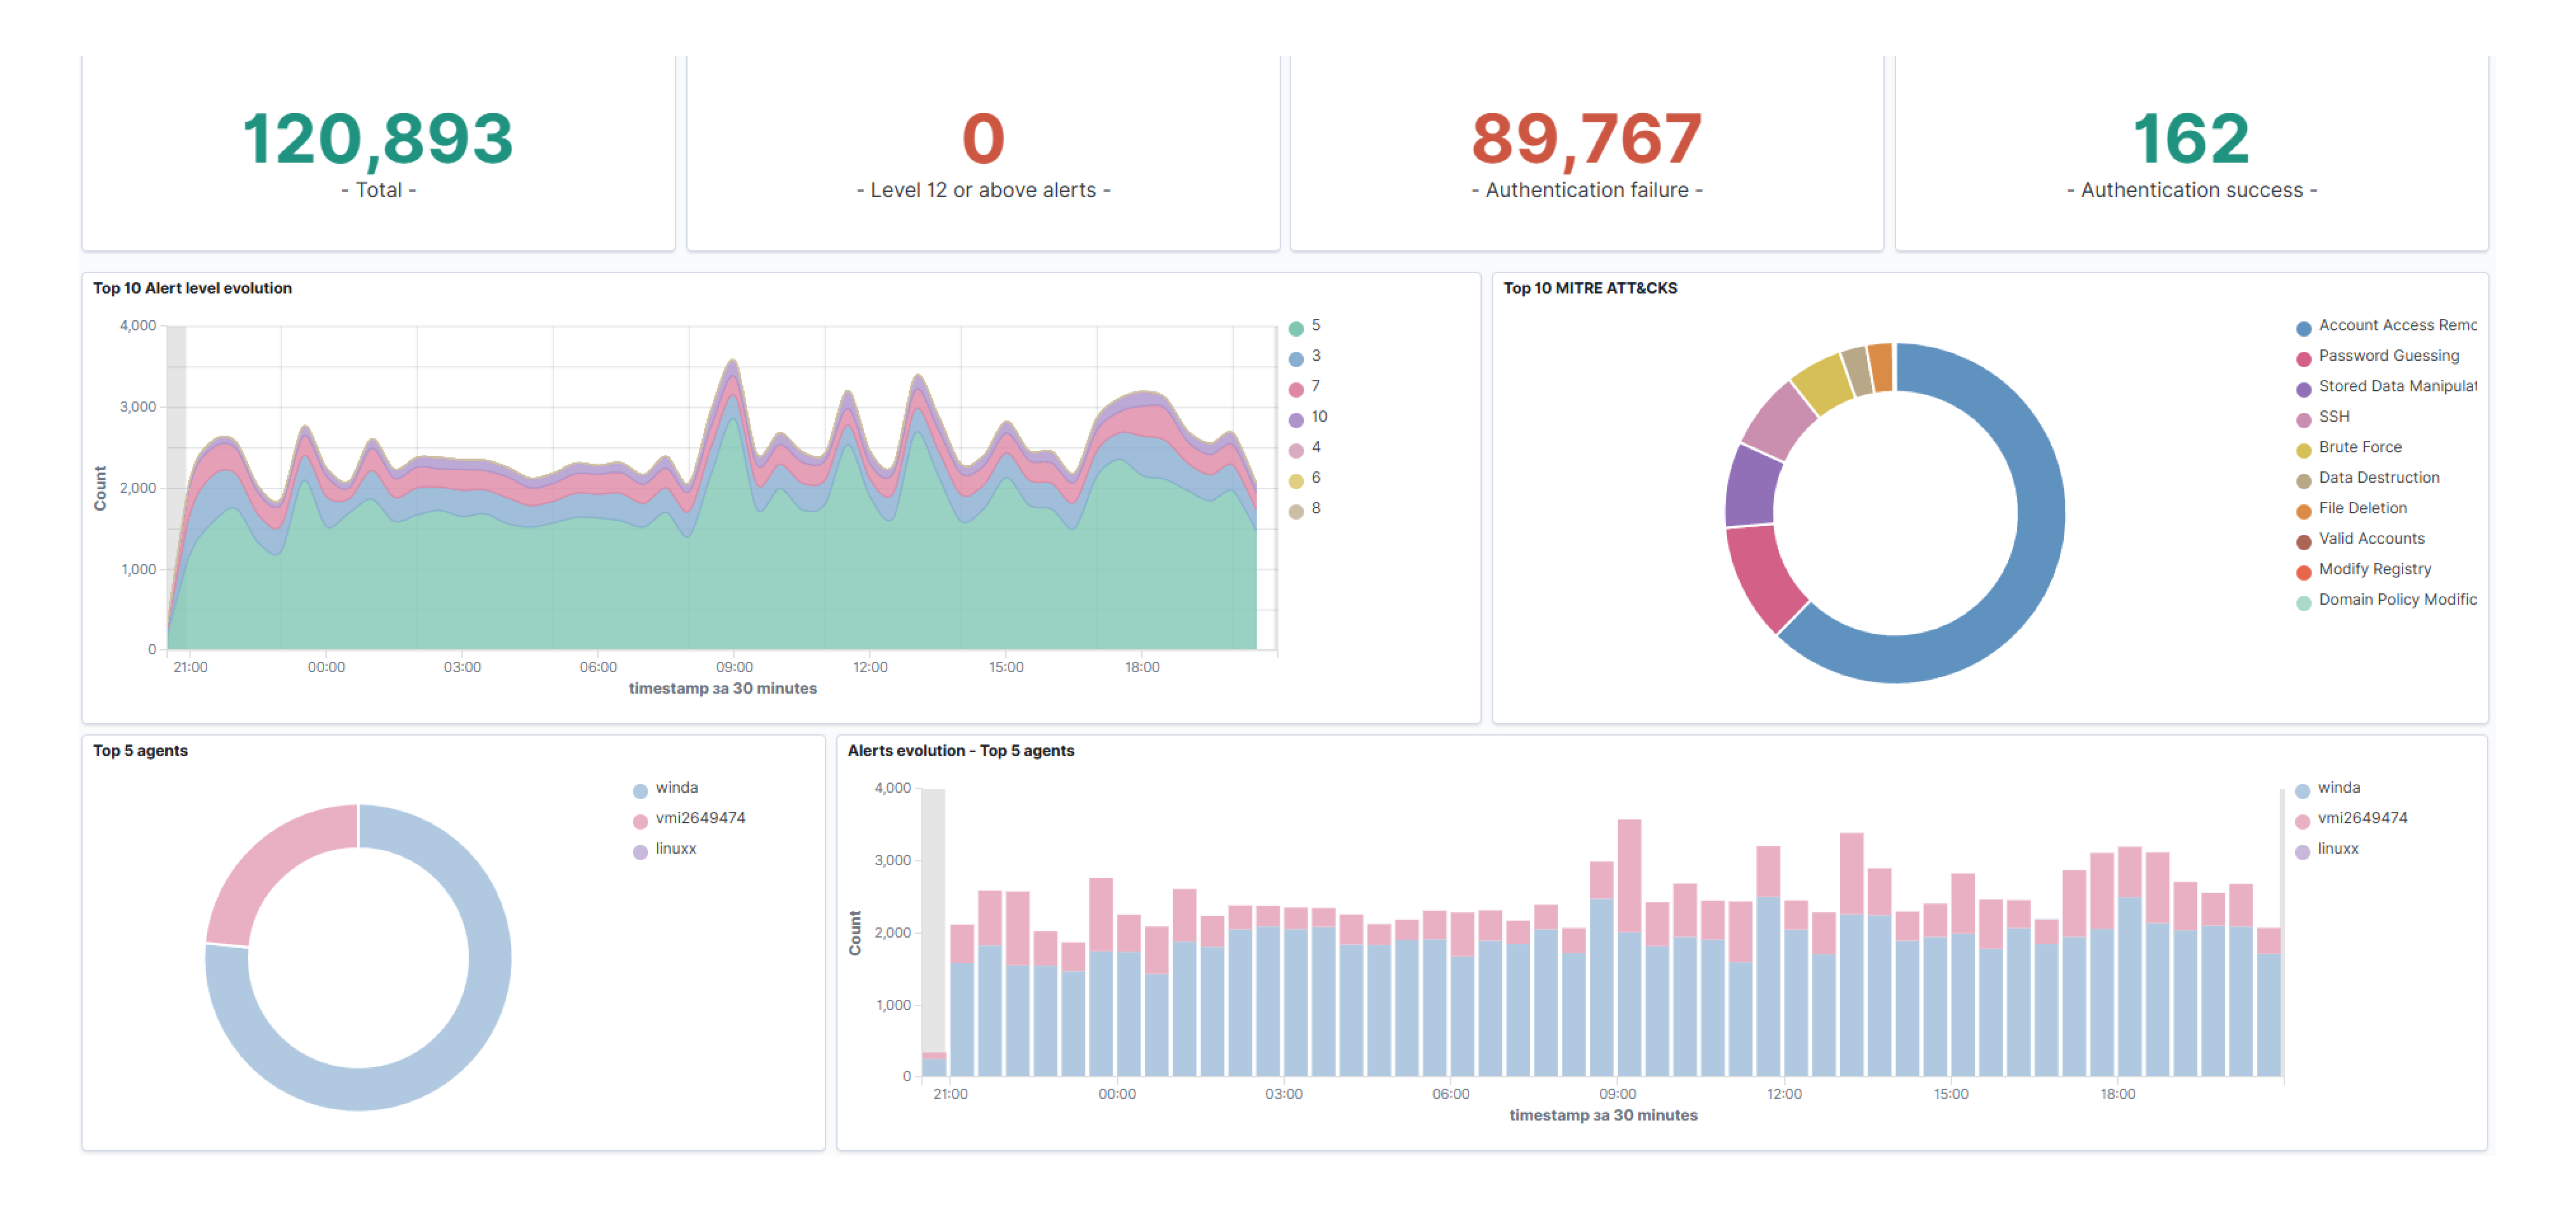Toggle level 10 legend entry

[x=1318, y=417]
